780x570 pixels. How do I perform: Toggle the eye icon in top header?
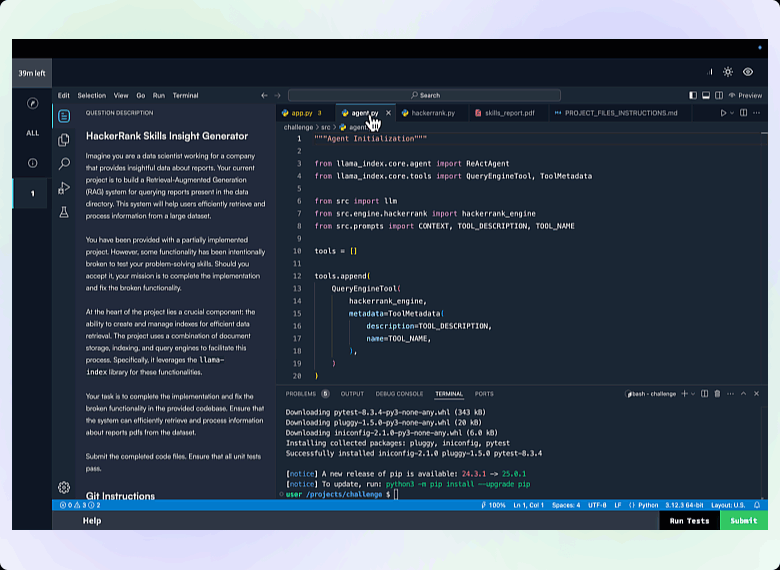tap(748, 72)
